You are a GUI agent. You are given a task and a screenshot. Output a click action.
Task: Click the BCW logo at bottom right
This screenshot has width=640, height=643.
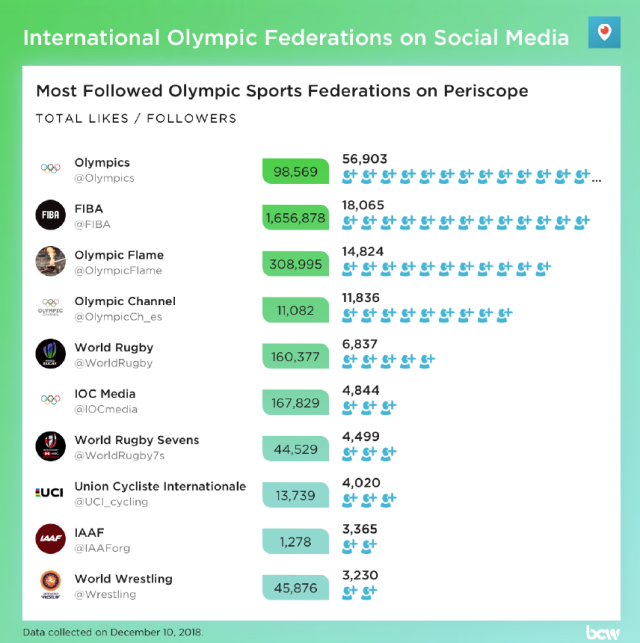(x=602, y=632)
